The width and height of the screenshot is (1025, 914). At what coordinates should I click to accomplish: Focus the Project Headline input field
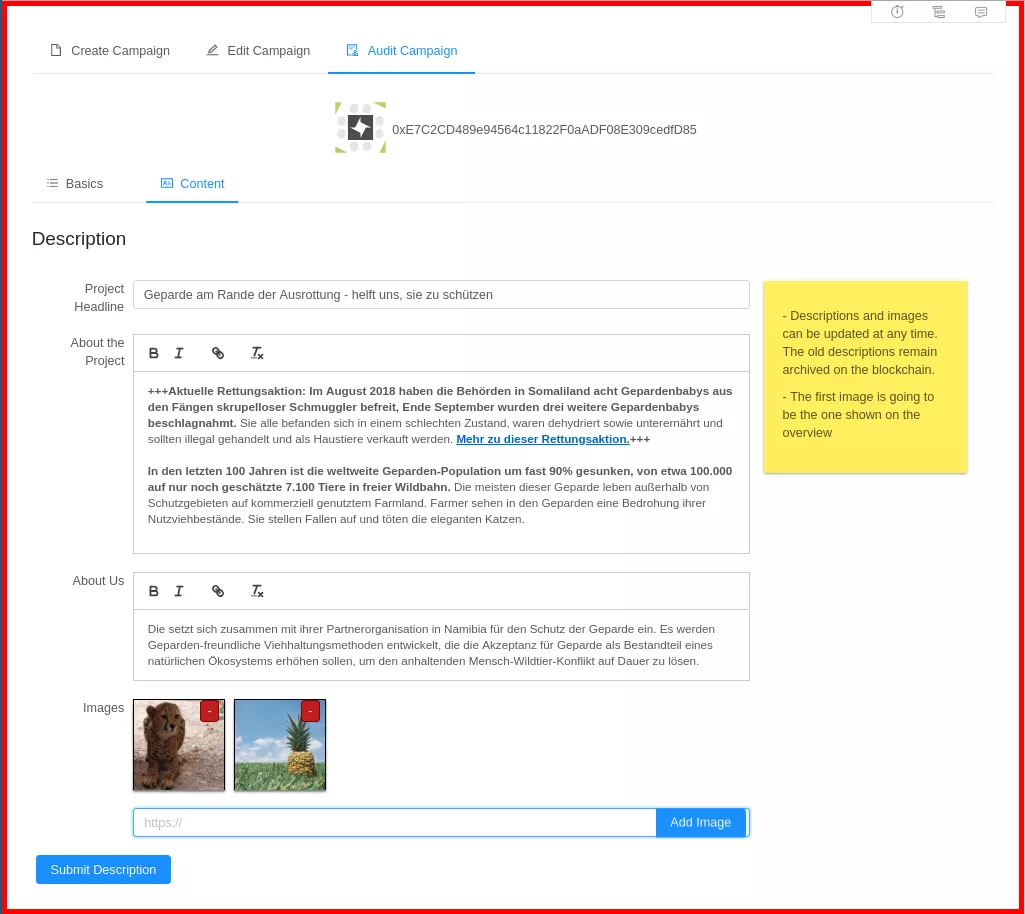441,295
